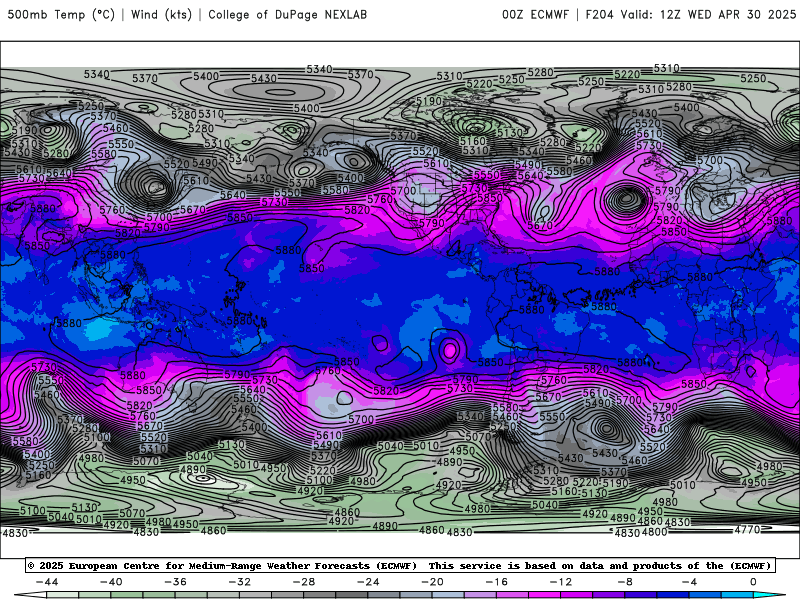Click the -8 color bar label
This screenshot has height=600, width=800.
pos(626,582)
